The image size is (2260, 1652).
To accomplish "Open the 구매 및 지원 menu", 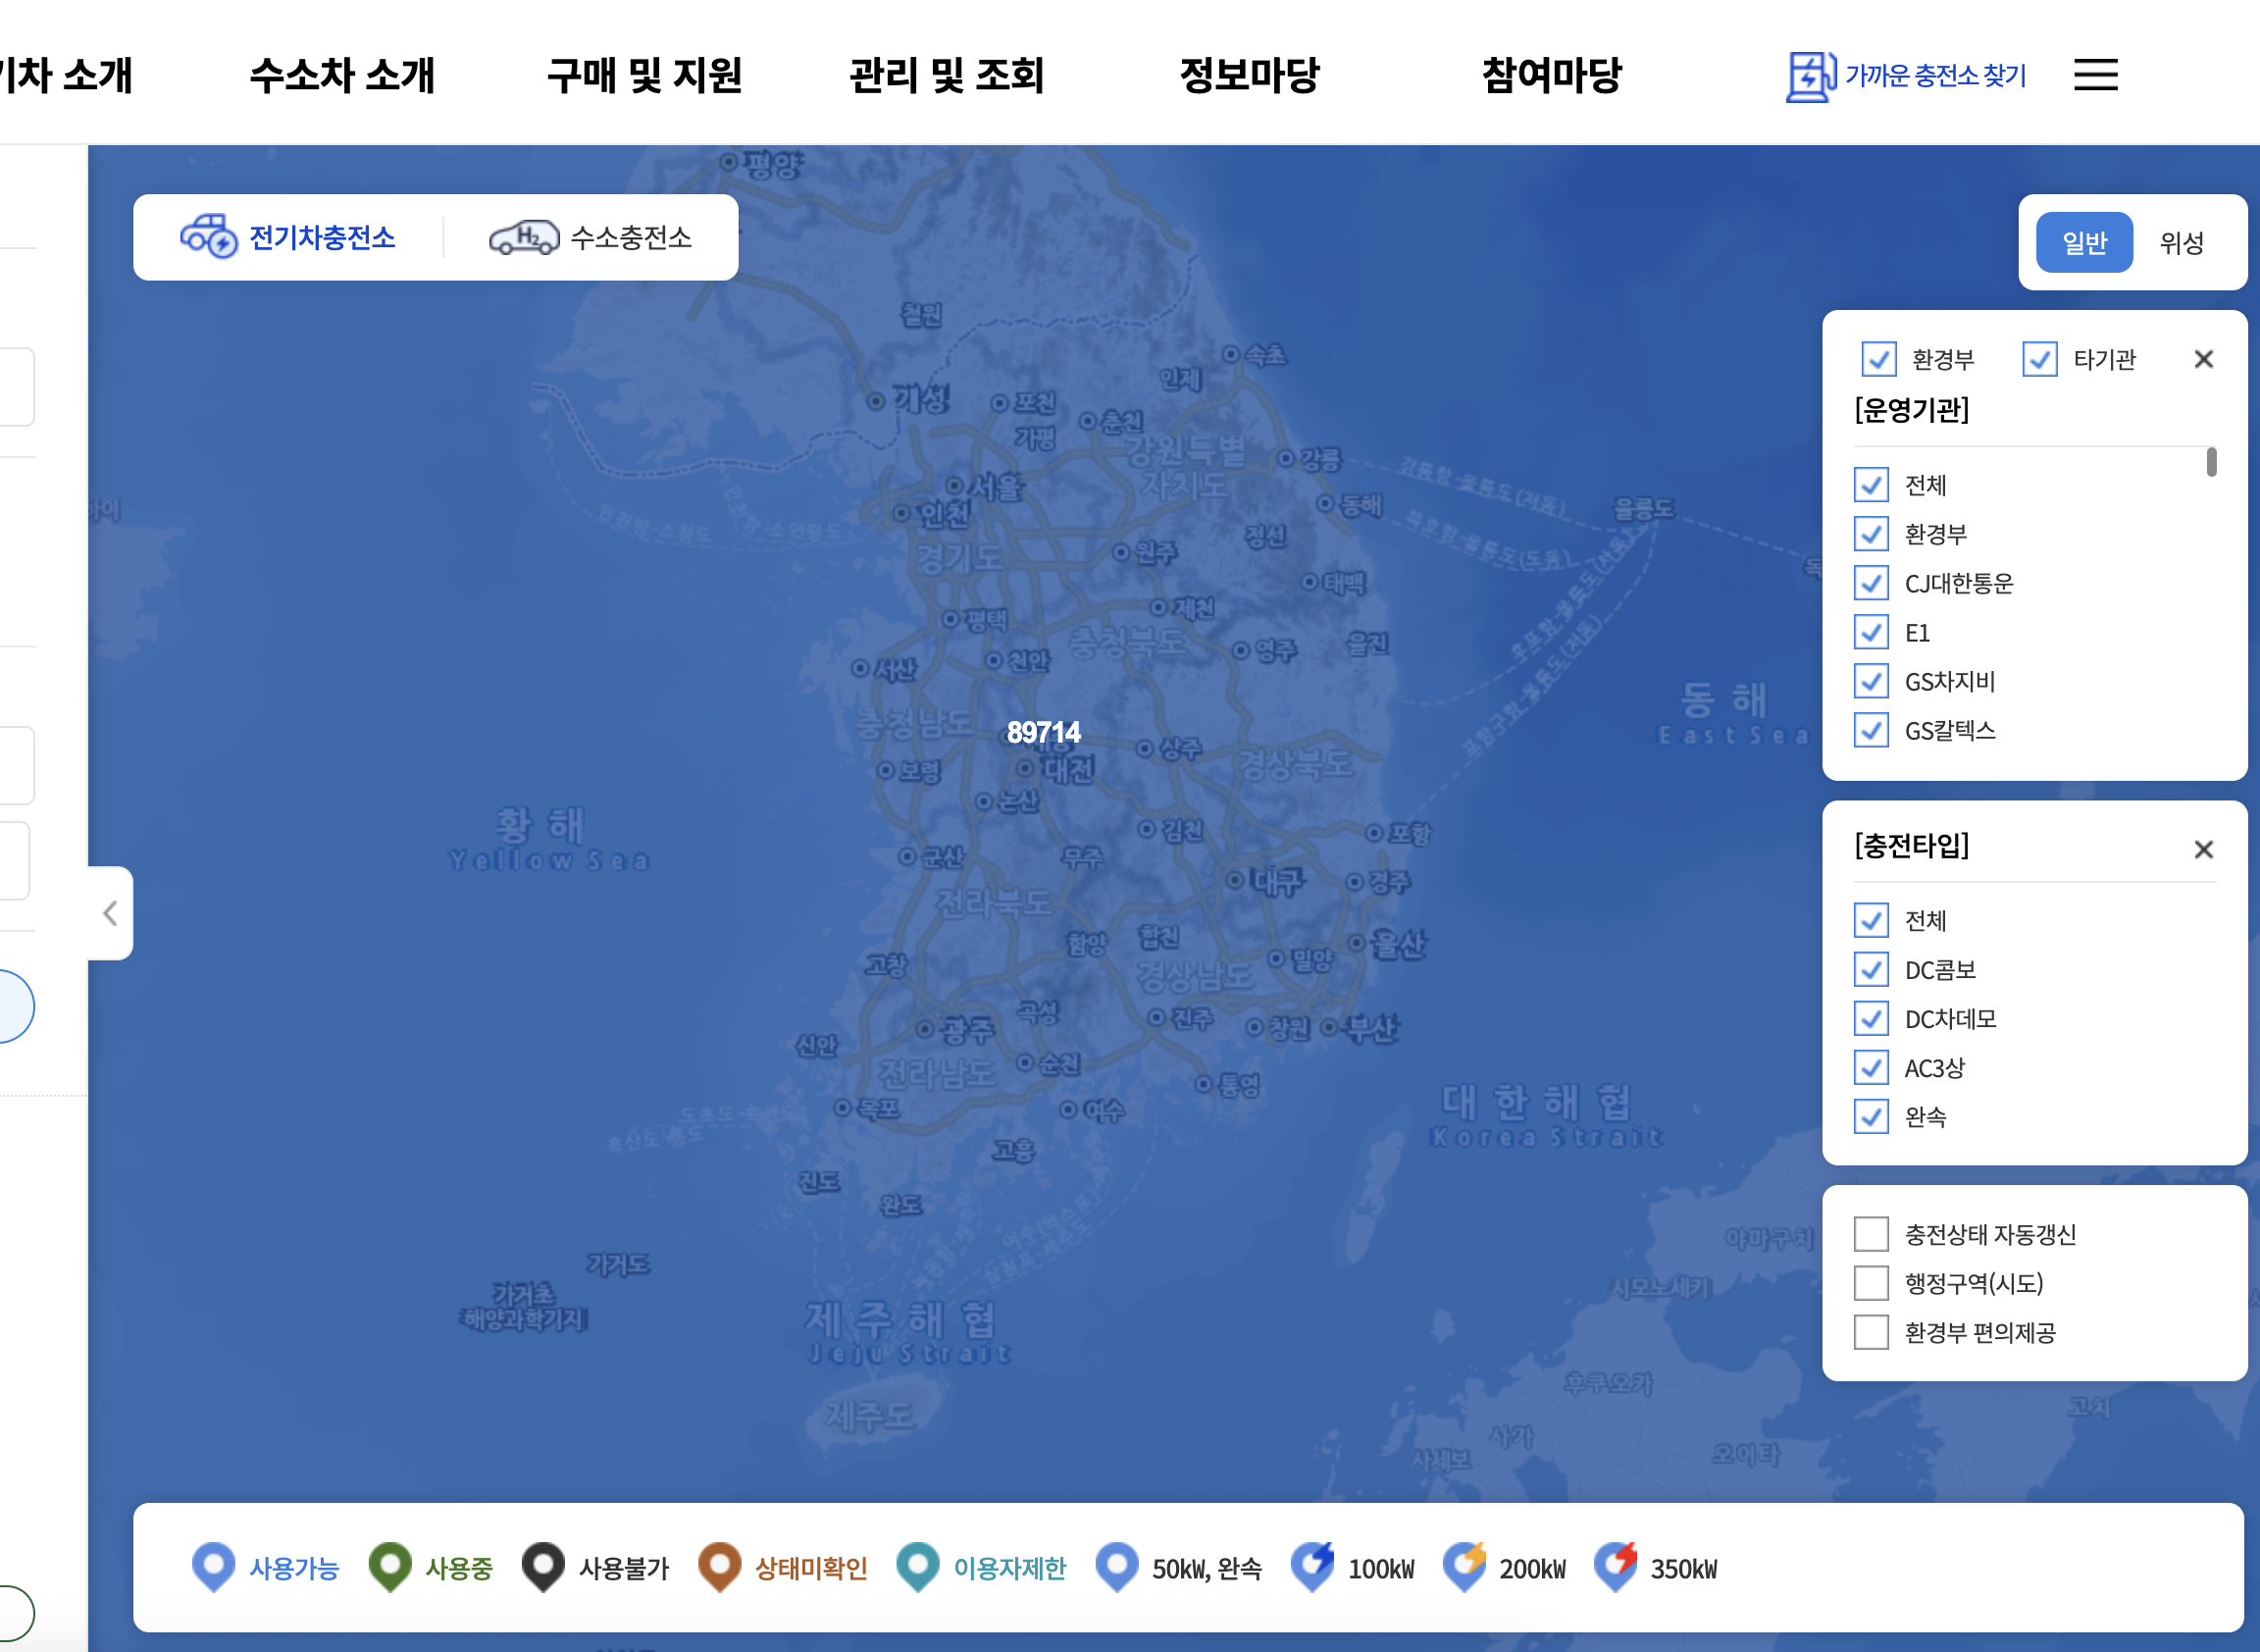I will click(x=644, y=75).
